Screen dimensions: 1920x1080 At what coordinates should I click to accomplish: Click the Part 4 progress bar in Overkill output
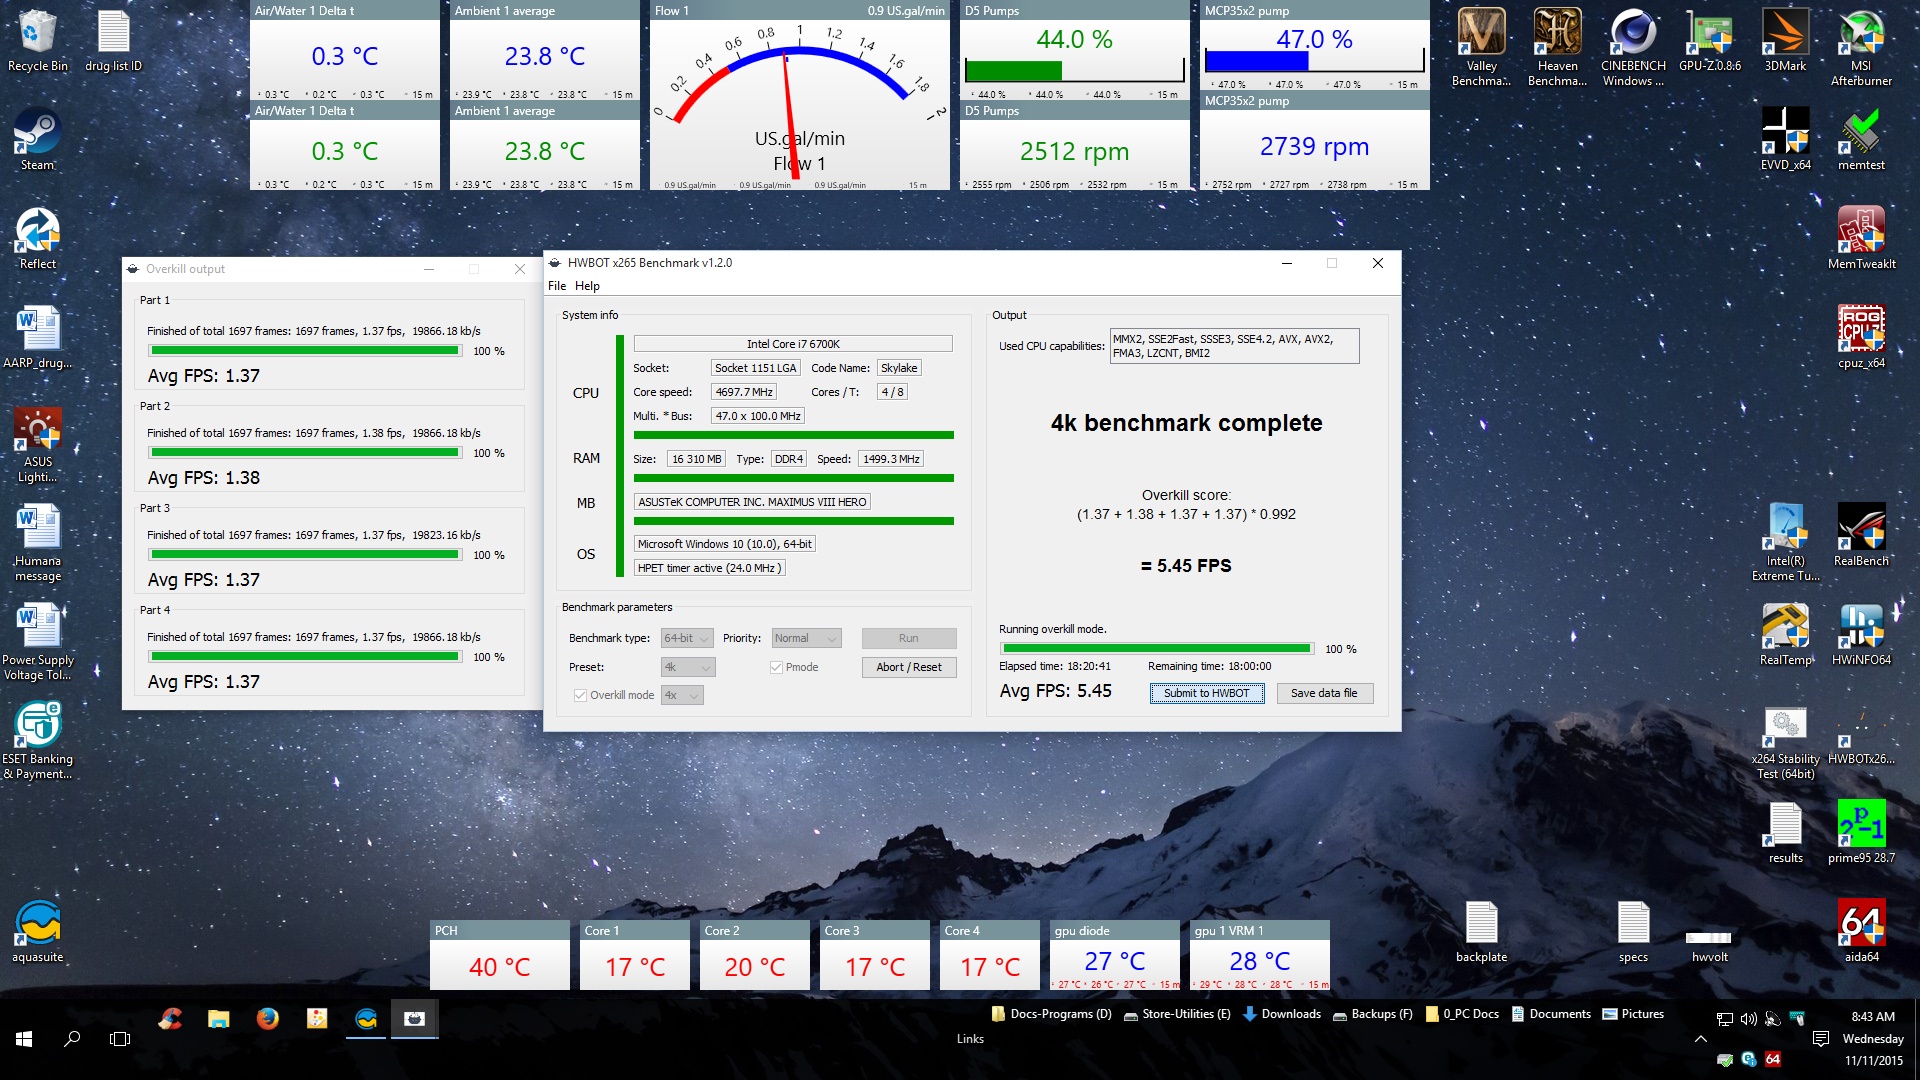305,657
